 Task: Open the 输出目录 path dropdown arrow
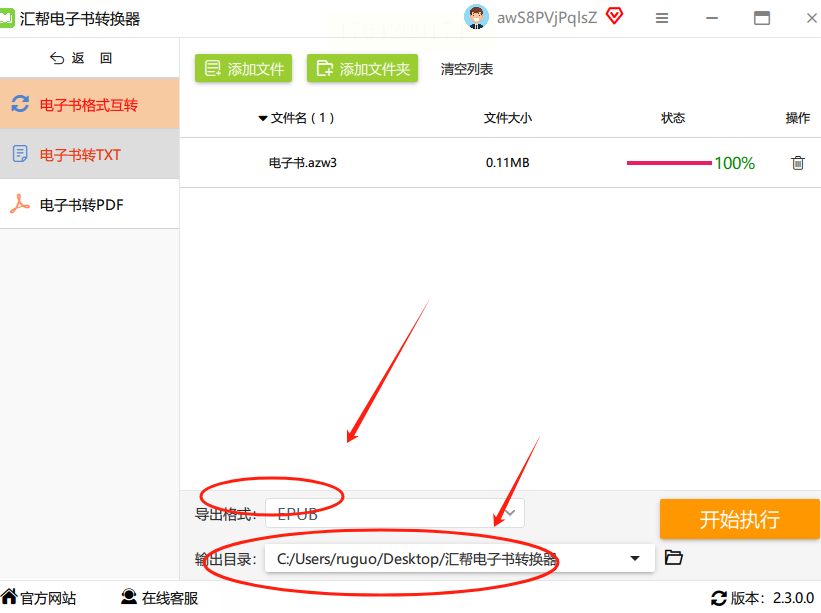coord(635,559)
